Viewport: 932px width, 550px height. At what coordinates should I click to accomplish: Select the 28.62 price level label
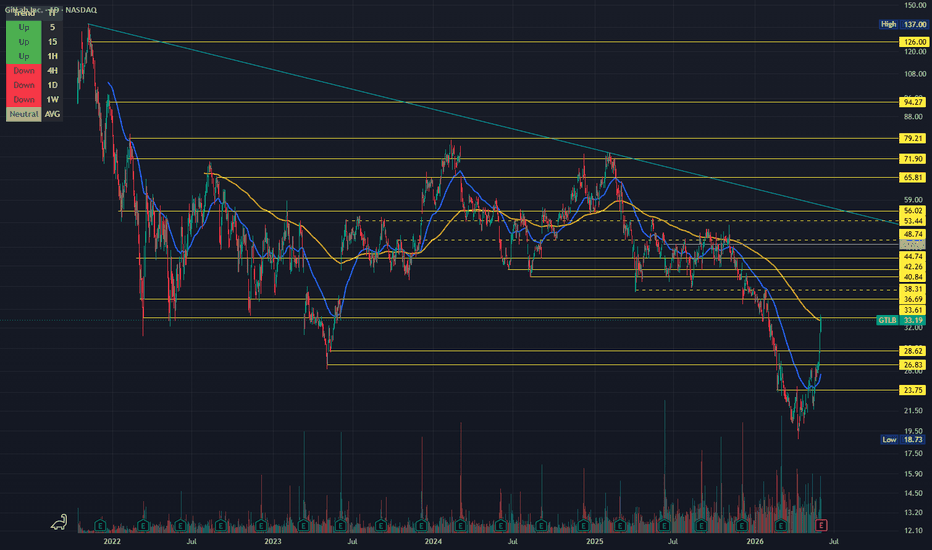coord(913,351)
